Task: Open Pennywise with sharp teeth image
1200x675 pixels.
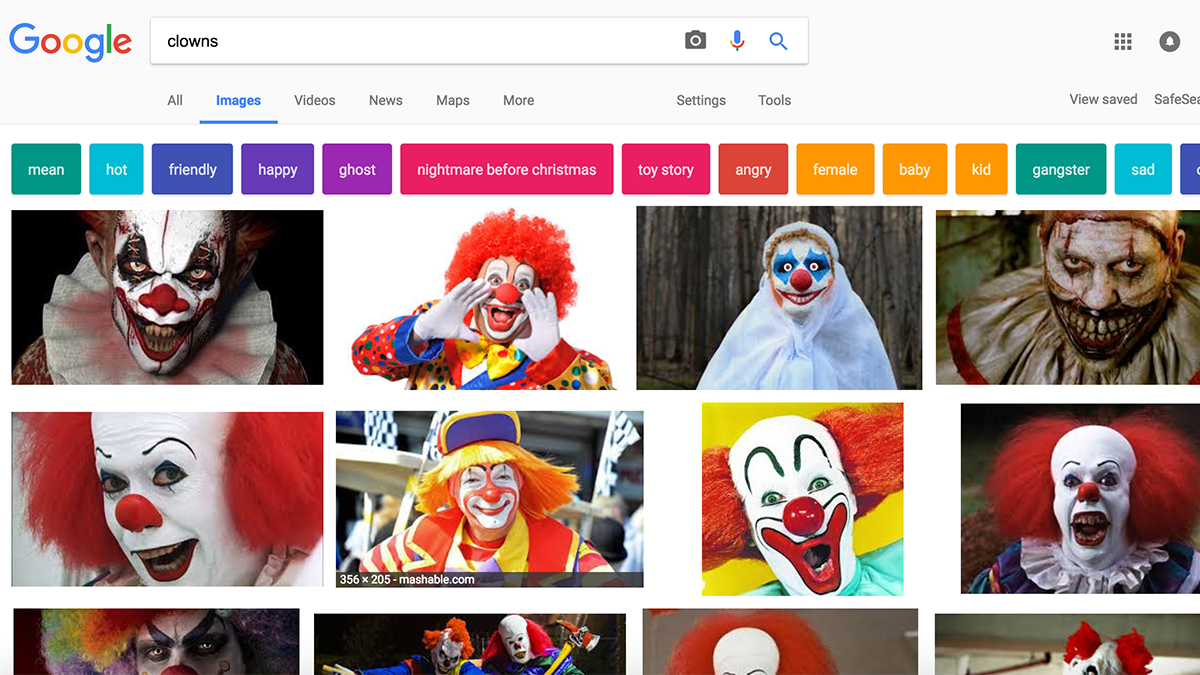Action: pos(1080,498)
